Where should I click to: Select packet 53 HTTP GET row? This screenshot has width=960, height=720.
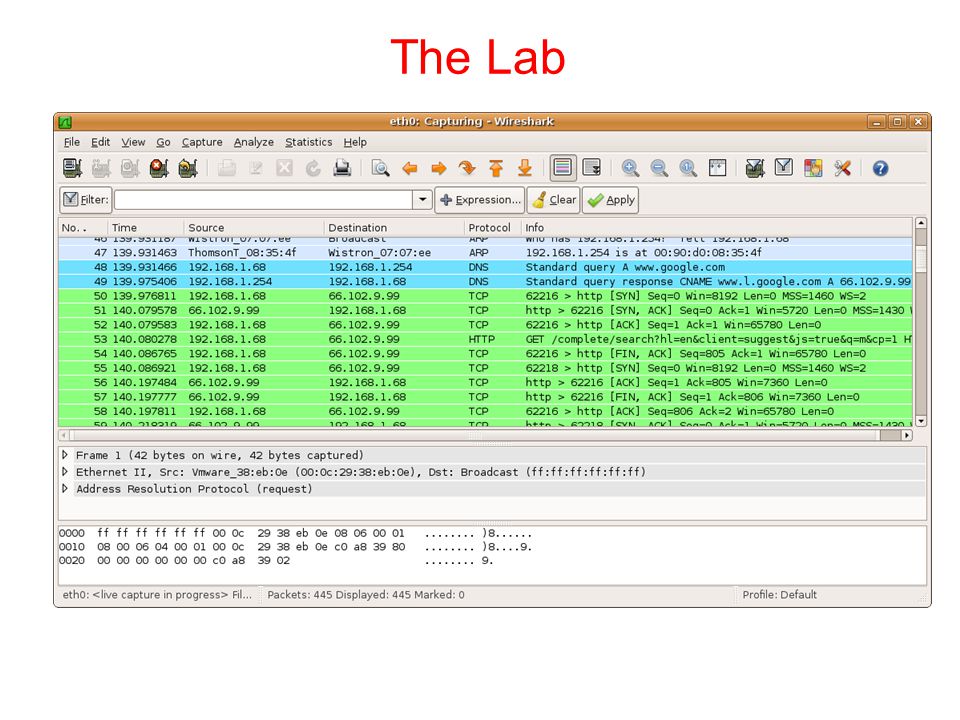pyautogui.click(x=485, y=339)
